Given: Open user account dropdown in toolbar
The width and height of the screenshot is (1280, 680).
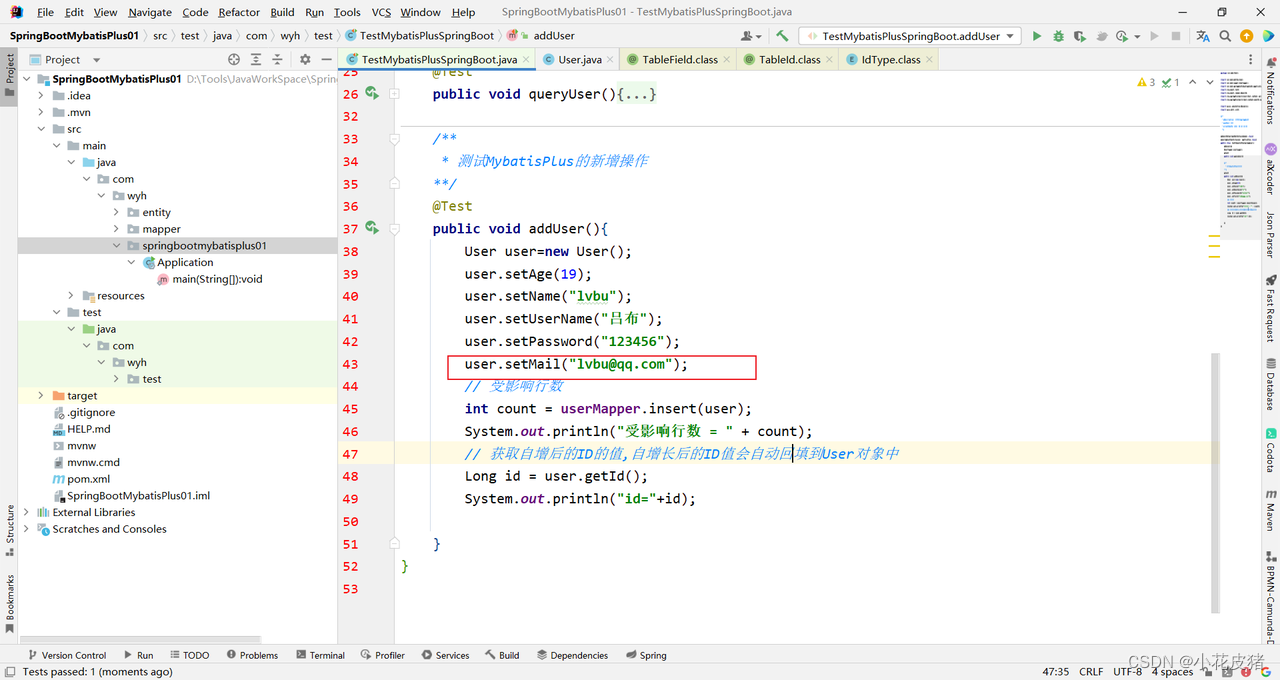Looking at the screenshot, I should [x=751, y=36].
